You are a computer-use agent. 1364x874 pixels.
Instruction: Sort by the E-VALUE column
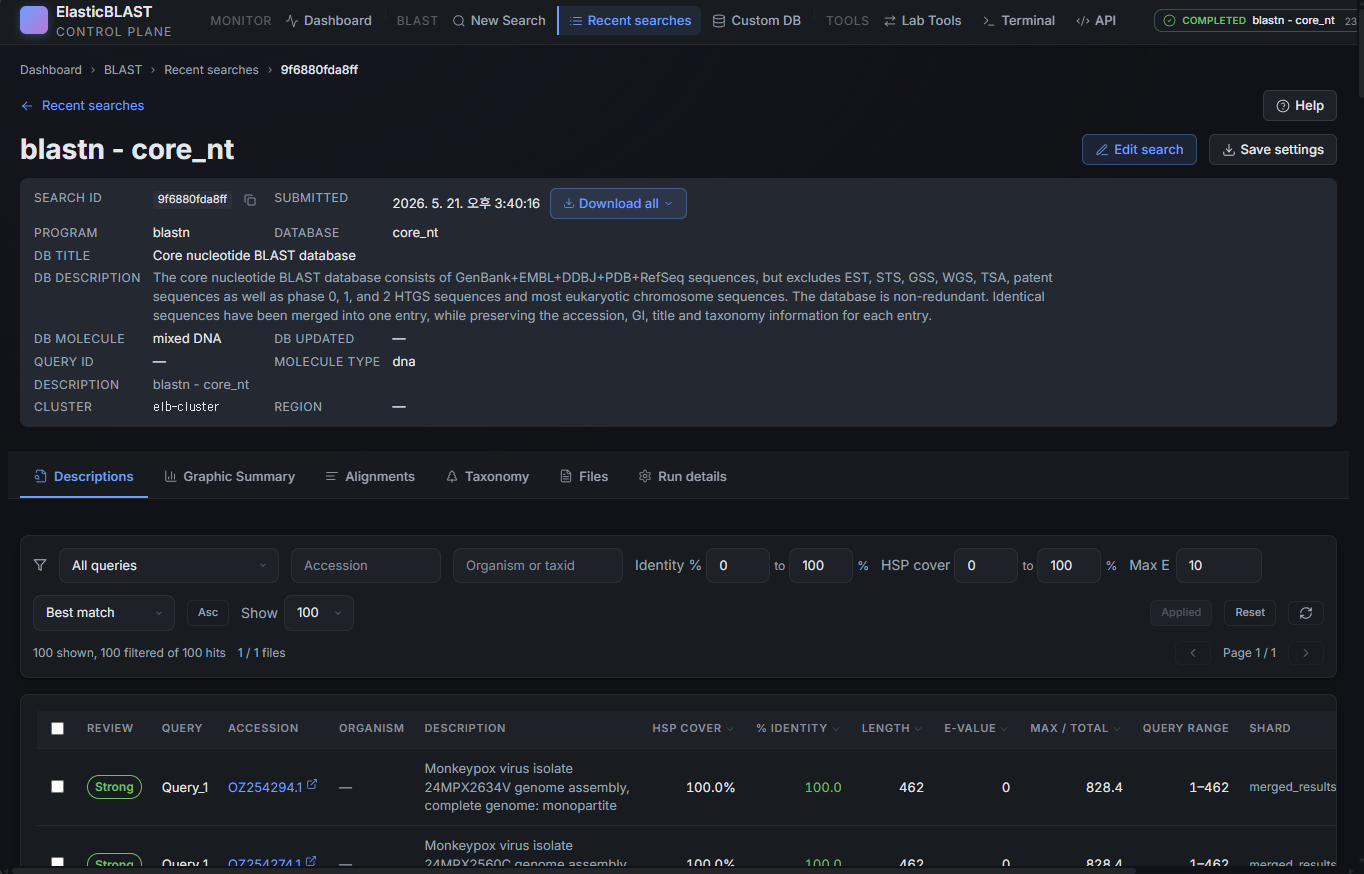975,728
